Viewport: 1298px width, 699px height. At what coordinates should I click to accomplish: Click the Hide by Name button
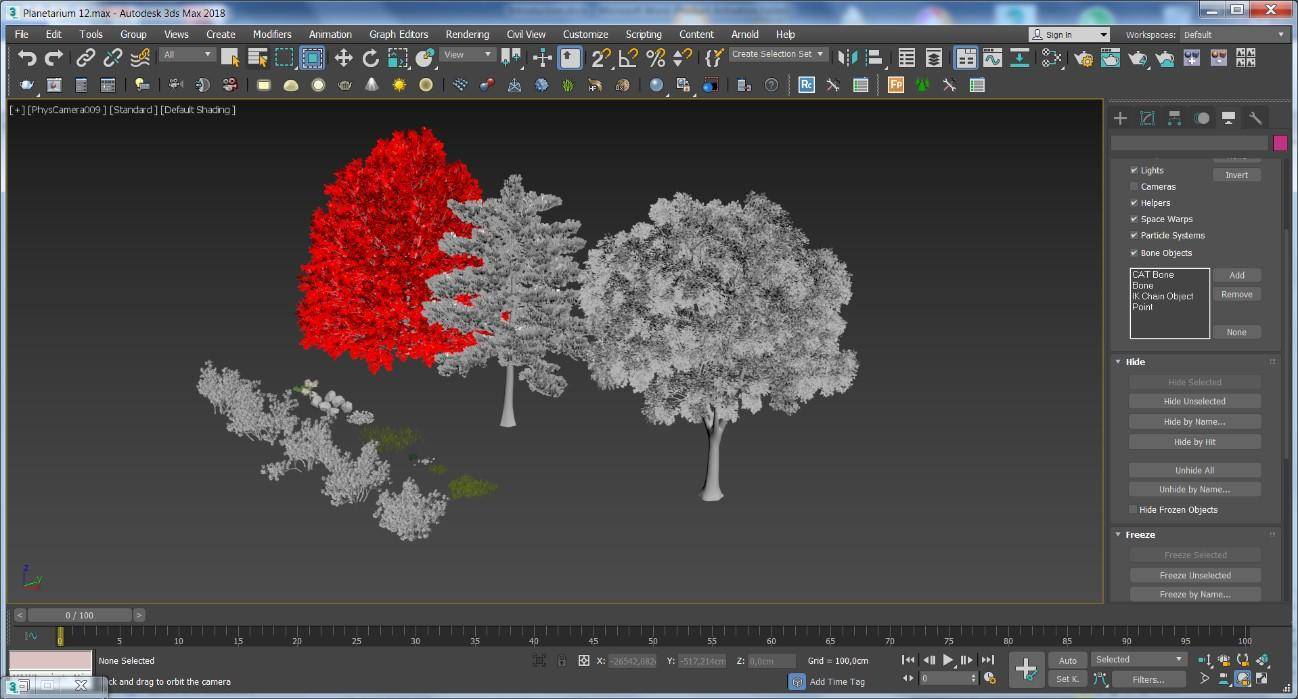[x=1194, y=421]
